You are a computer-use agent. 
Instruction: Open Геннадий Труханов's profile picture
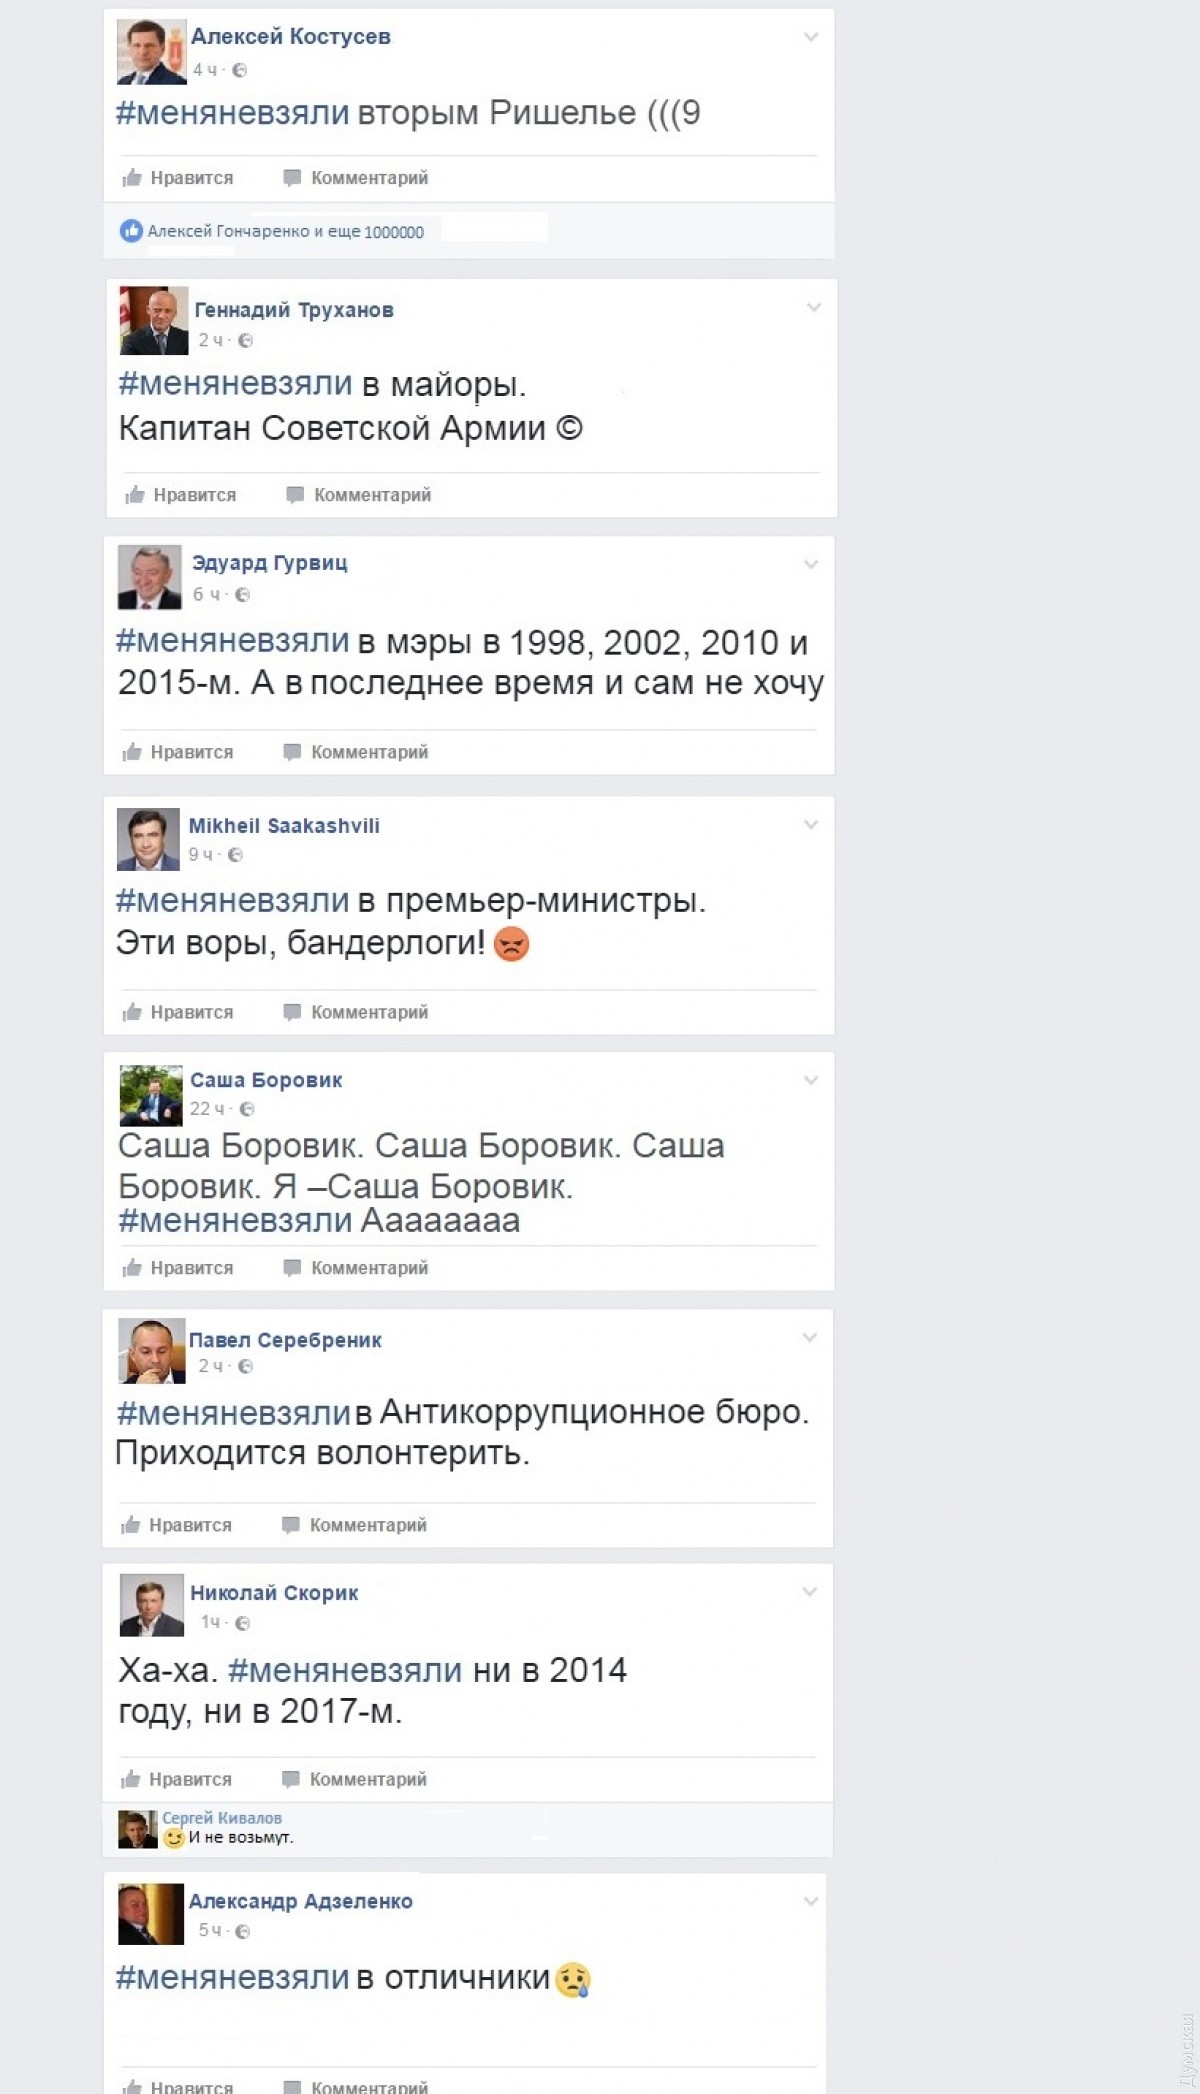click(x=154, y=321)
